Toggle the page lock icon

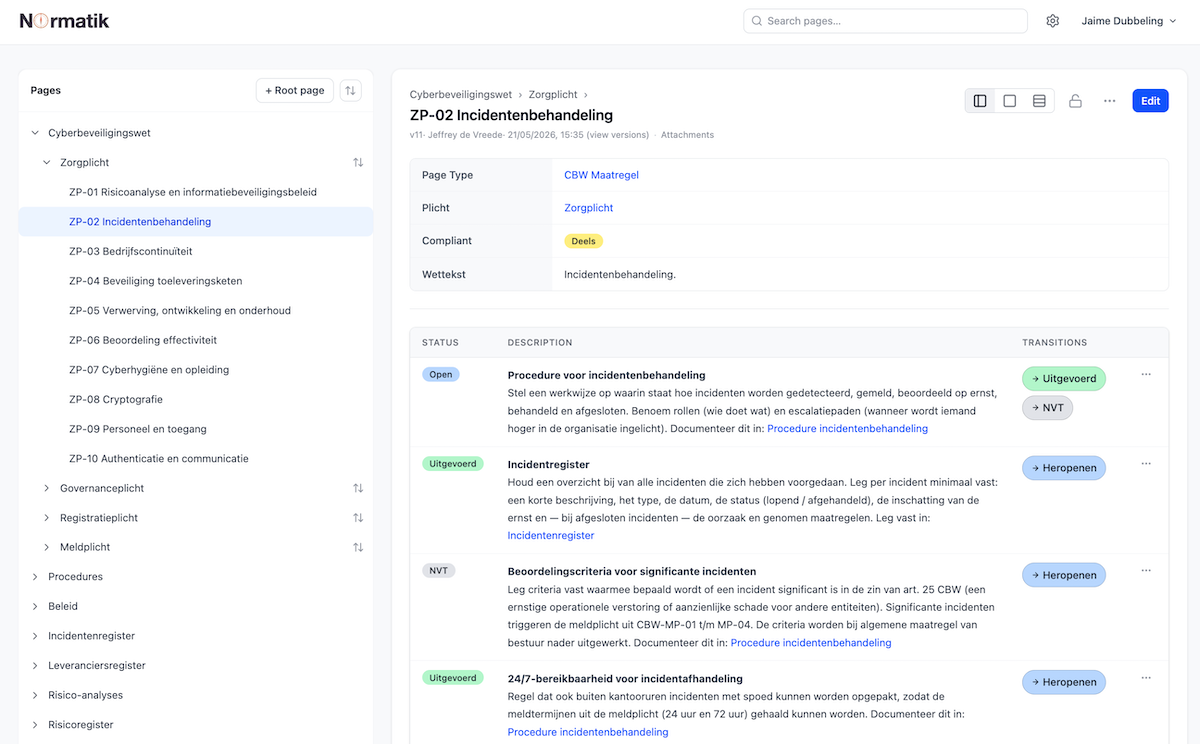click(1075, 101)
